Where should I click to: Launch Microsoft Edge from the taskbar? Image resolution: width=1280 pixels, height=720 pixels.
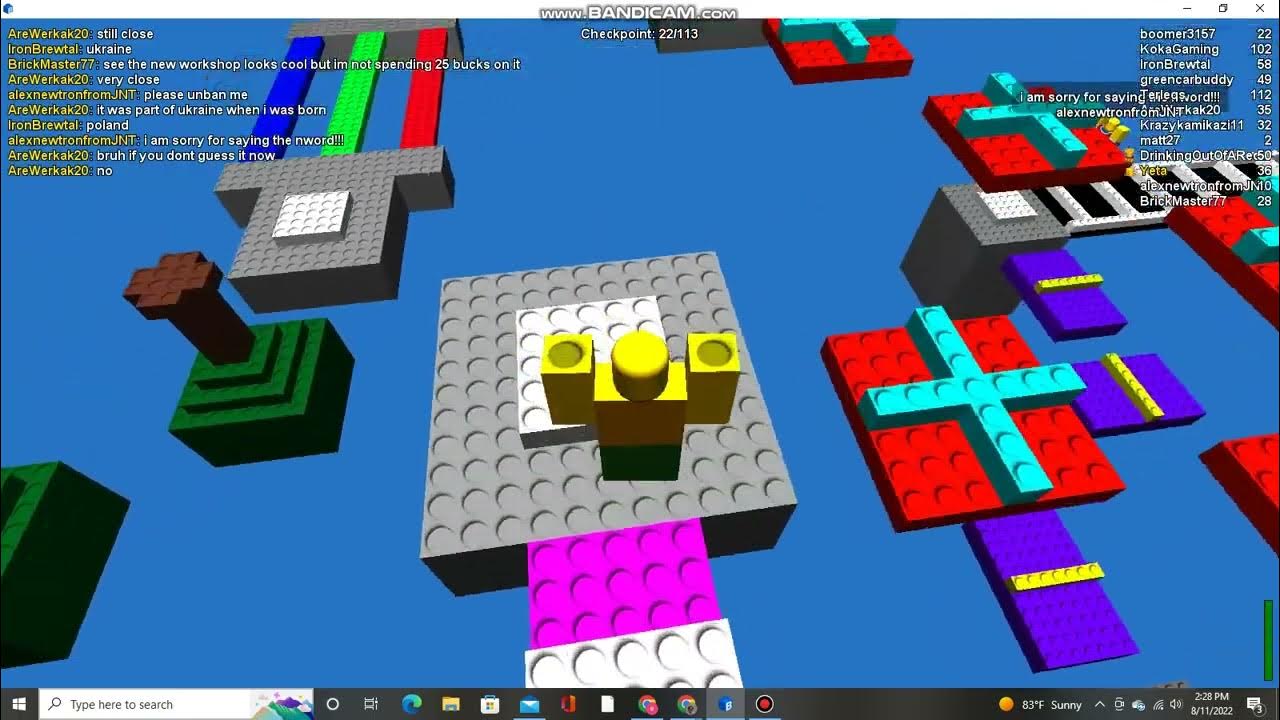(411, 704)
